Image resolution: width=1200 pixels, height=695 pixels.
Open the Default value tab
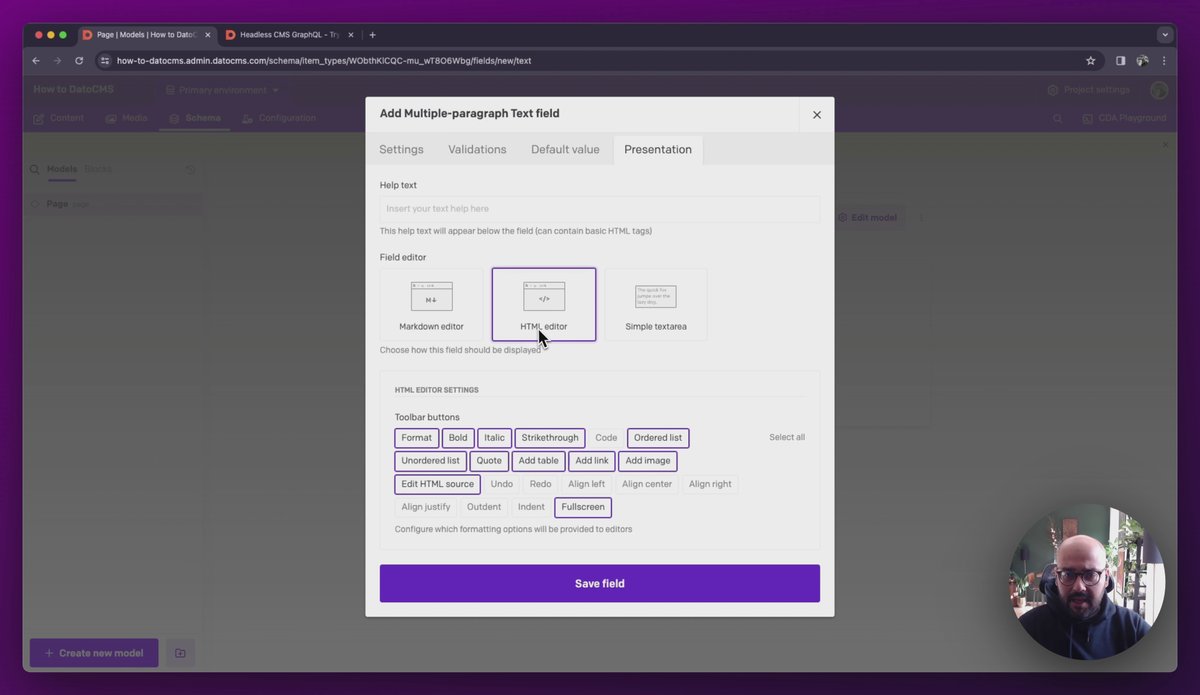(x=565, y=150)
